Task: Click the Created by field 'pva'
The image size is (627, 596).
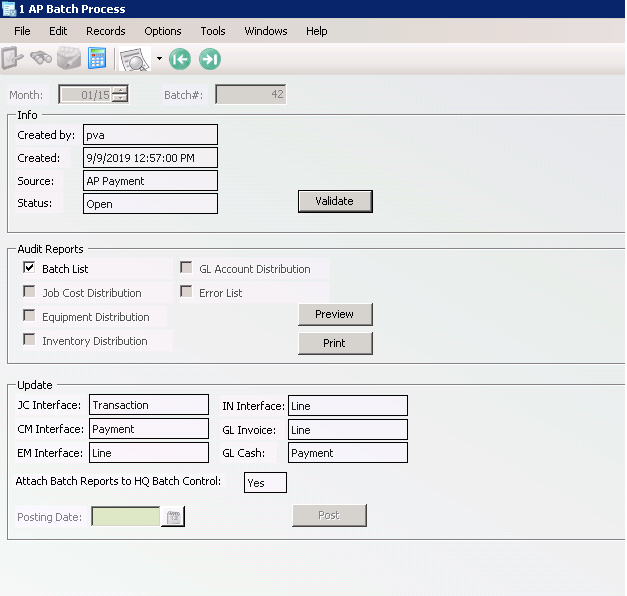Action: click(150, 134)
